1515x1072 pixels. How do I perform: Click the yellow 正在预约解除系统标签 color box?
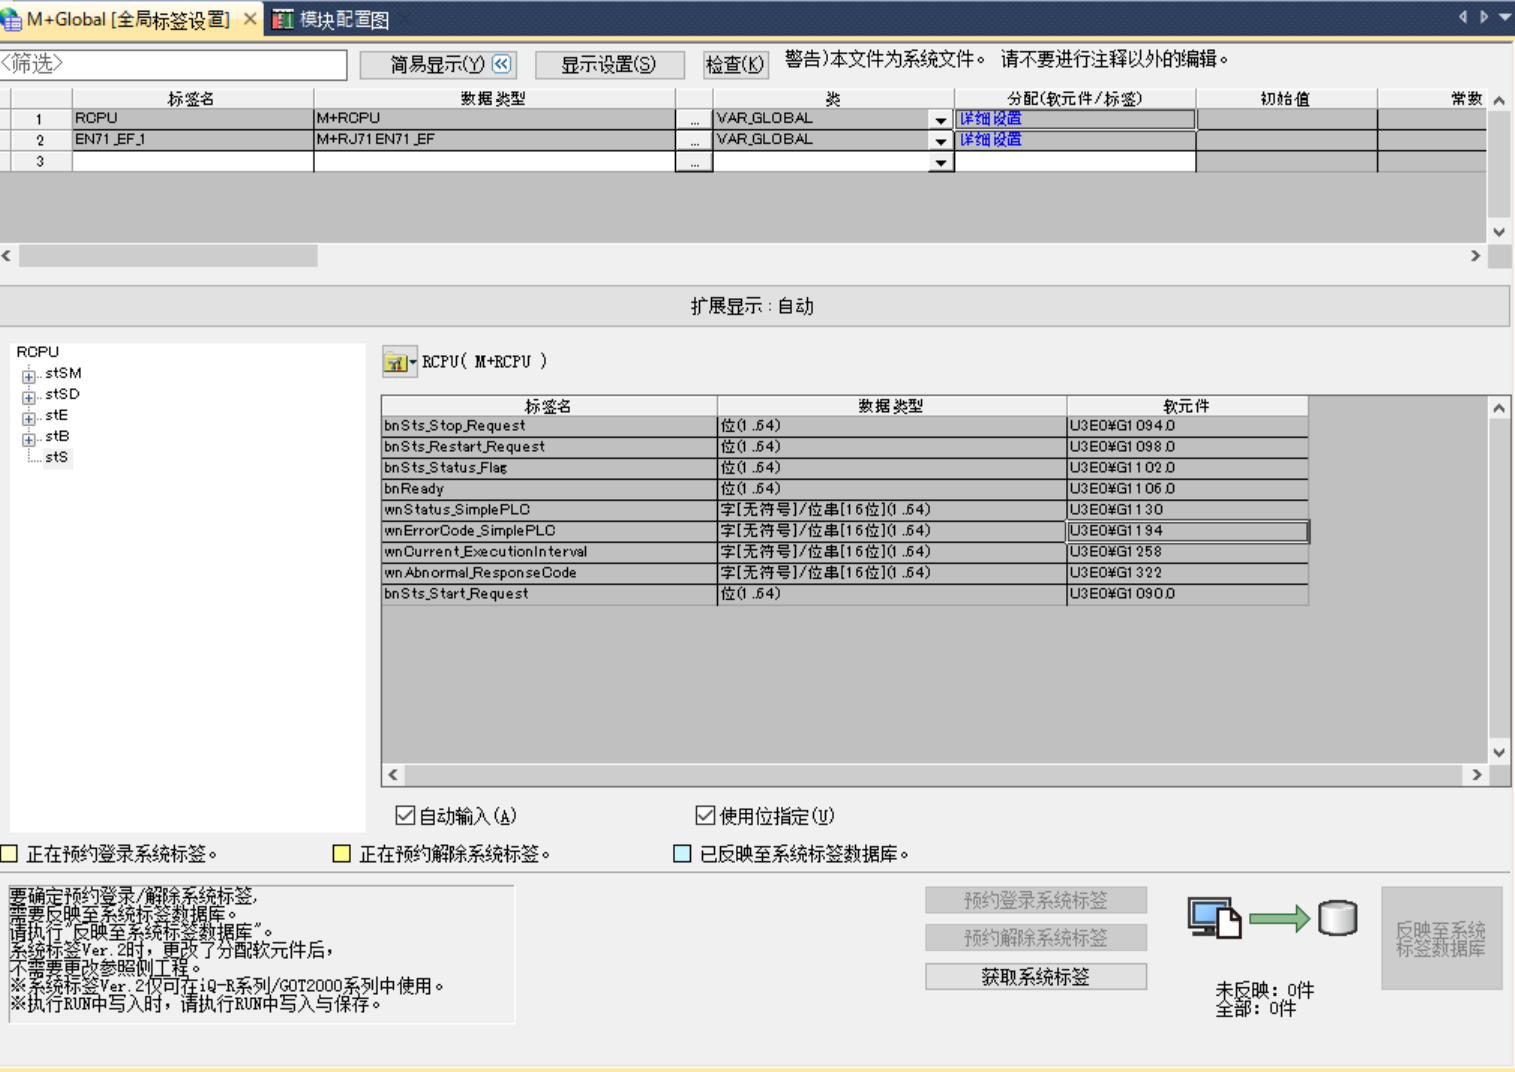coord(341,853)
